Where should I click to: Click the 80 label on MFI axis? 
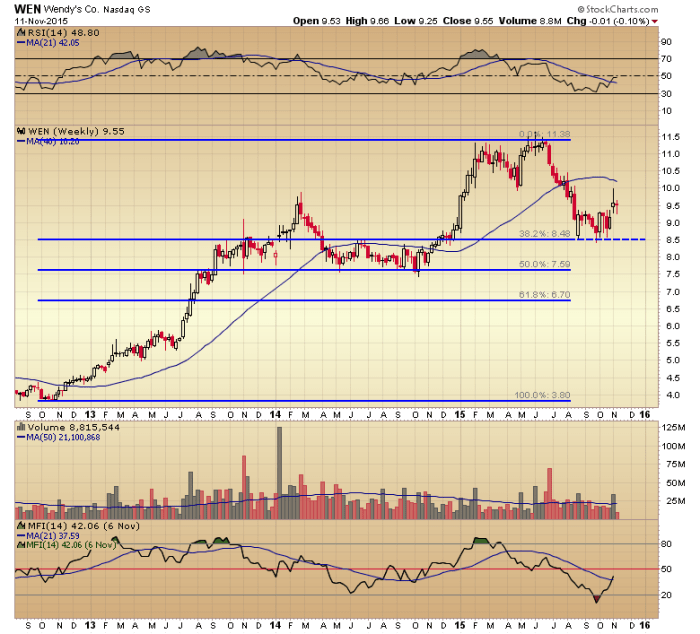(666, 544)
